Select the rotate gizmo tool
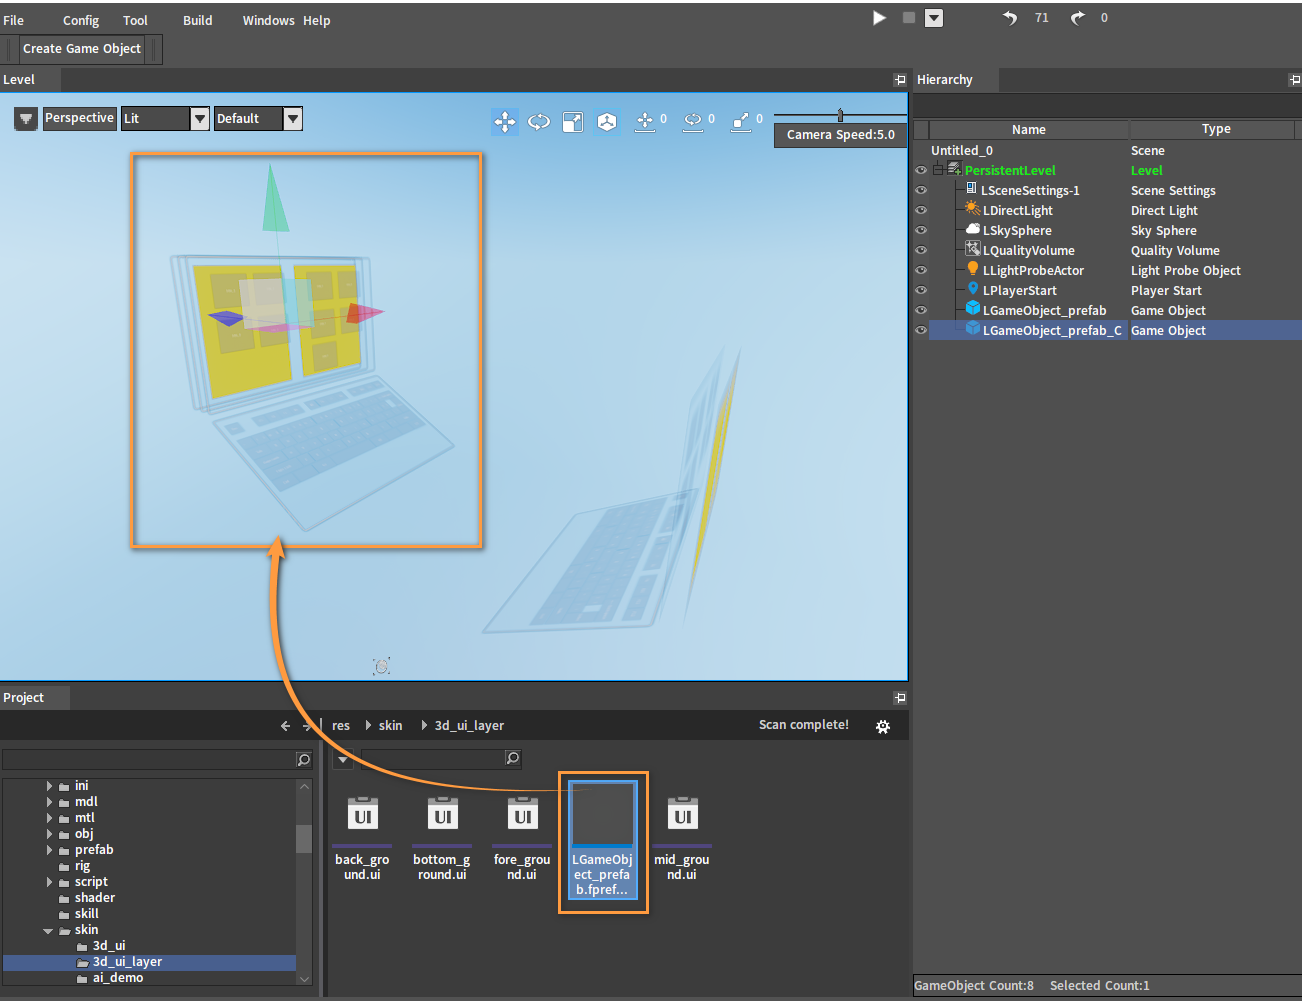This screenshot has width=1302, height=1001. click(539, 122)
